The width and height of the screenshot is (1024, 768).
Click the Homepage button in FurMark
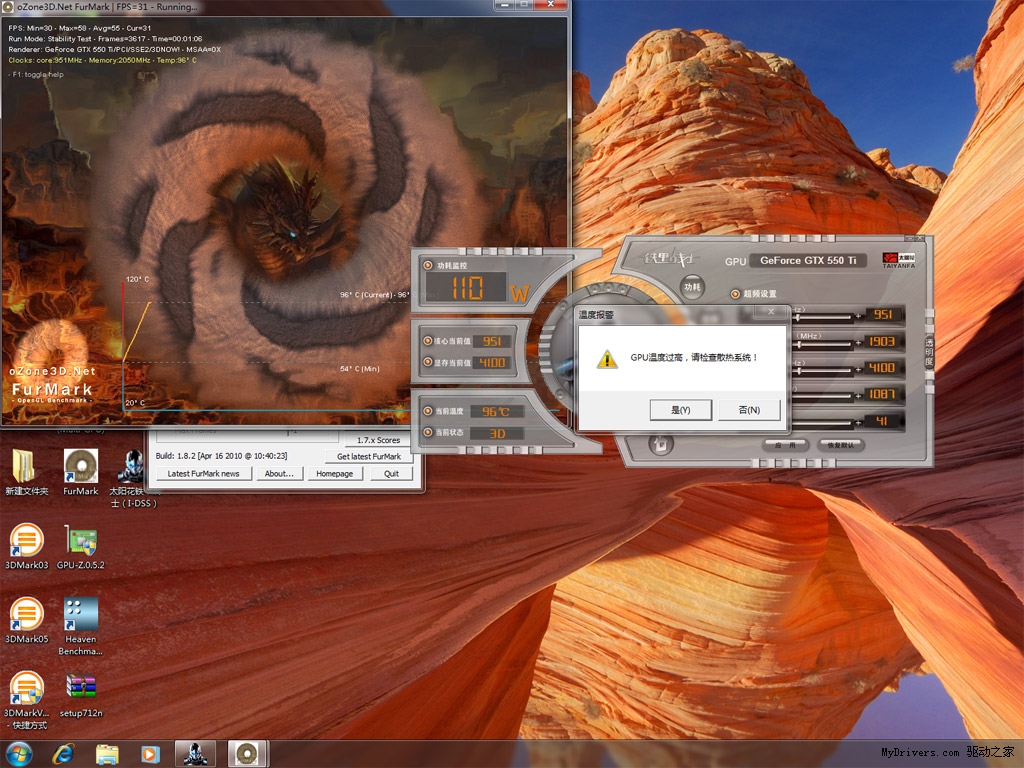point(334,473)
